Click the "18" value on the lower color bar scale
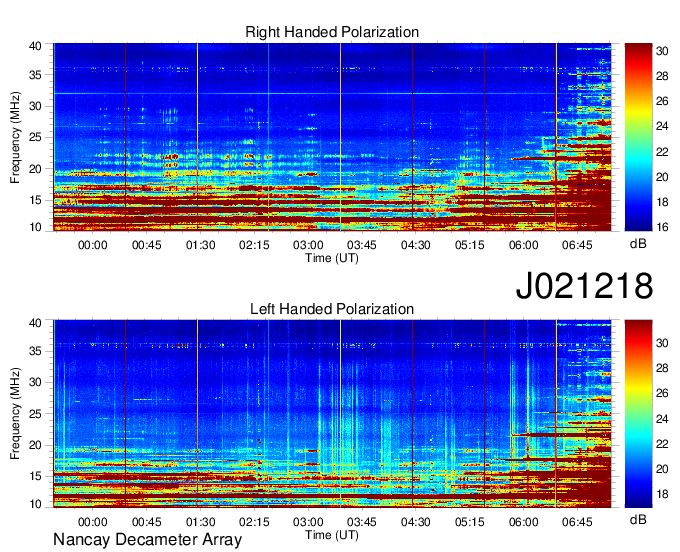The height and width of the screenshot is (552, 680). coord(662,494)
